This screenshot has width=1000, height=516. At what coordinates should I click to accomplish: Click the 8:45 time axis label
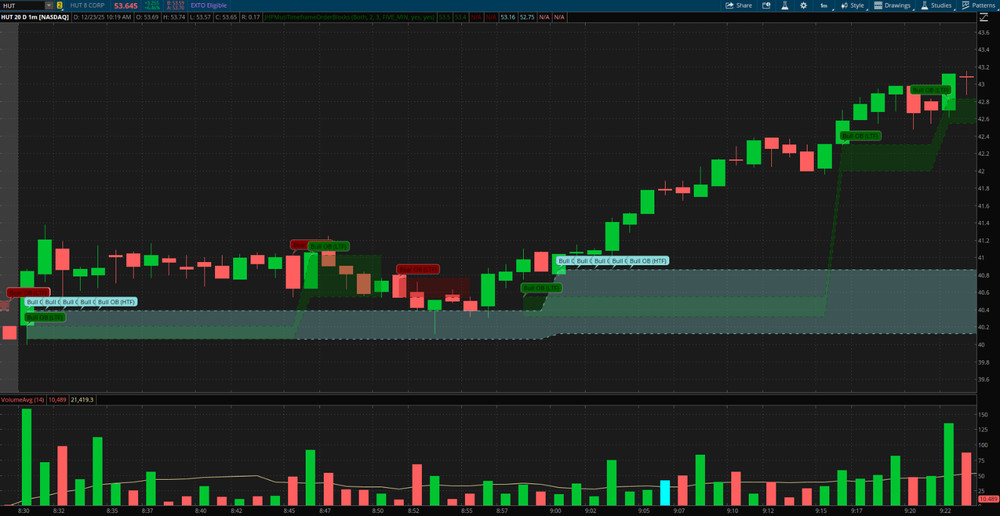coord(289,511)
